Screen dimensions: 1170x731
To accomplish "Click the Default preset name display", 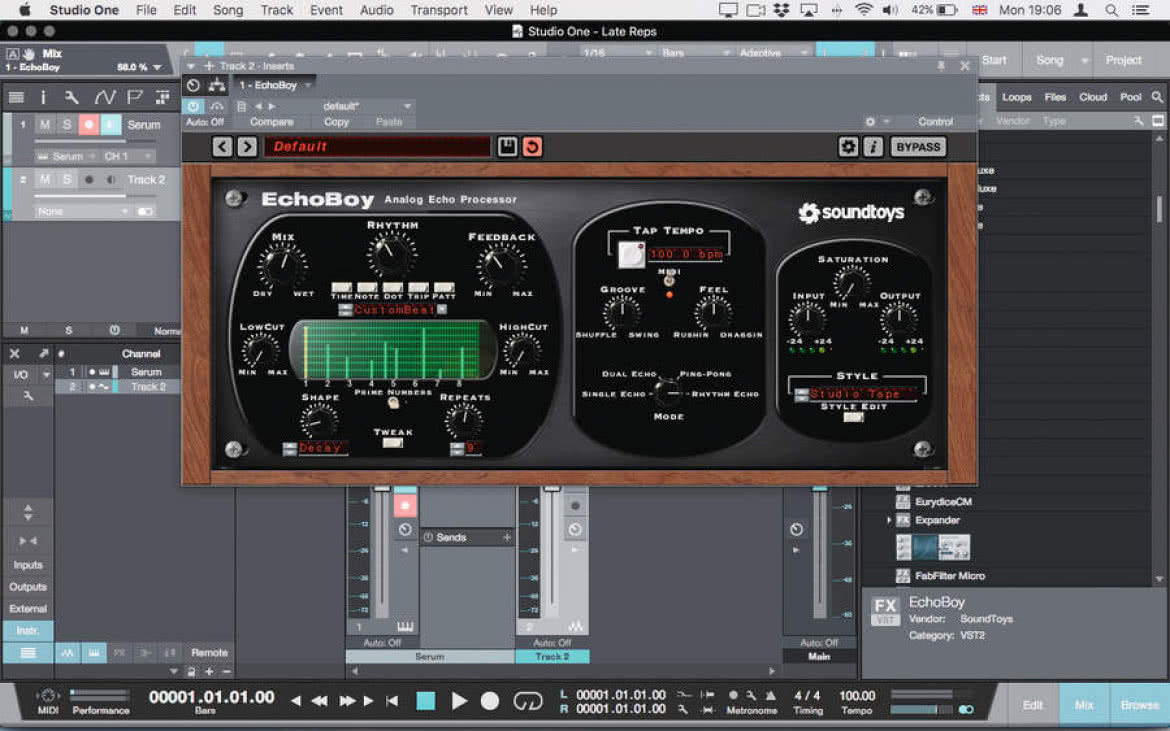I will pyautogui.click(x=377, y=147).
